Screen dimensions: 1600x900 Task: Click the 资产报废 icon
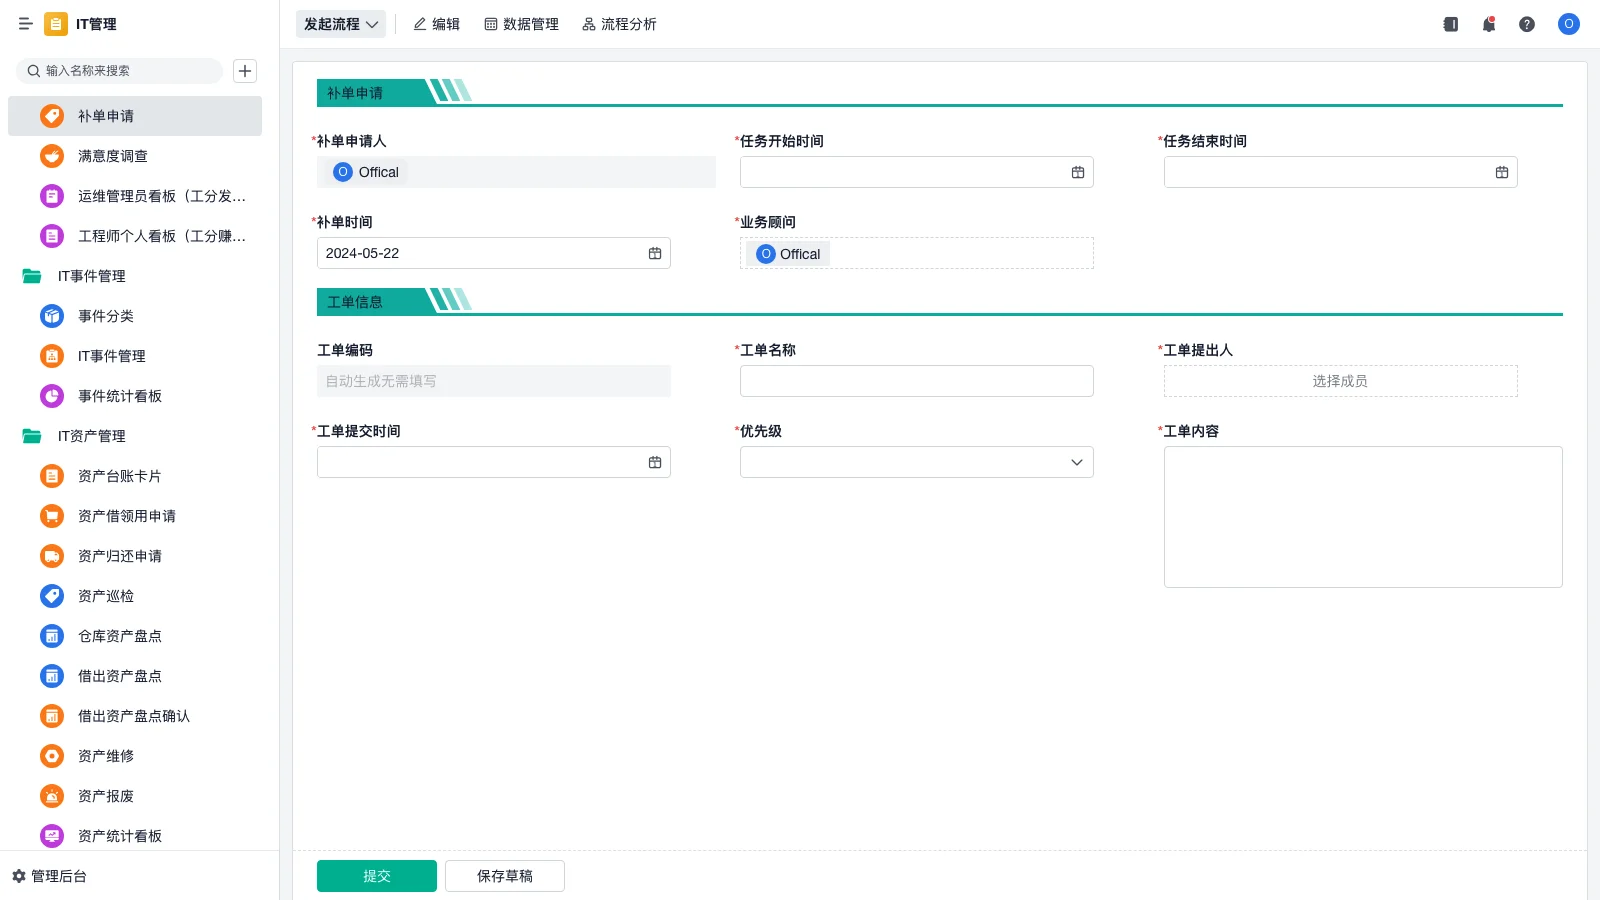click(x=52, y=796)
